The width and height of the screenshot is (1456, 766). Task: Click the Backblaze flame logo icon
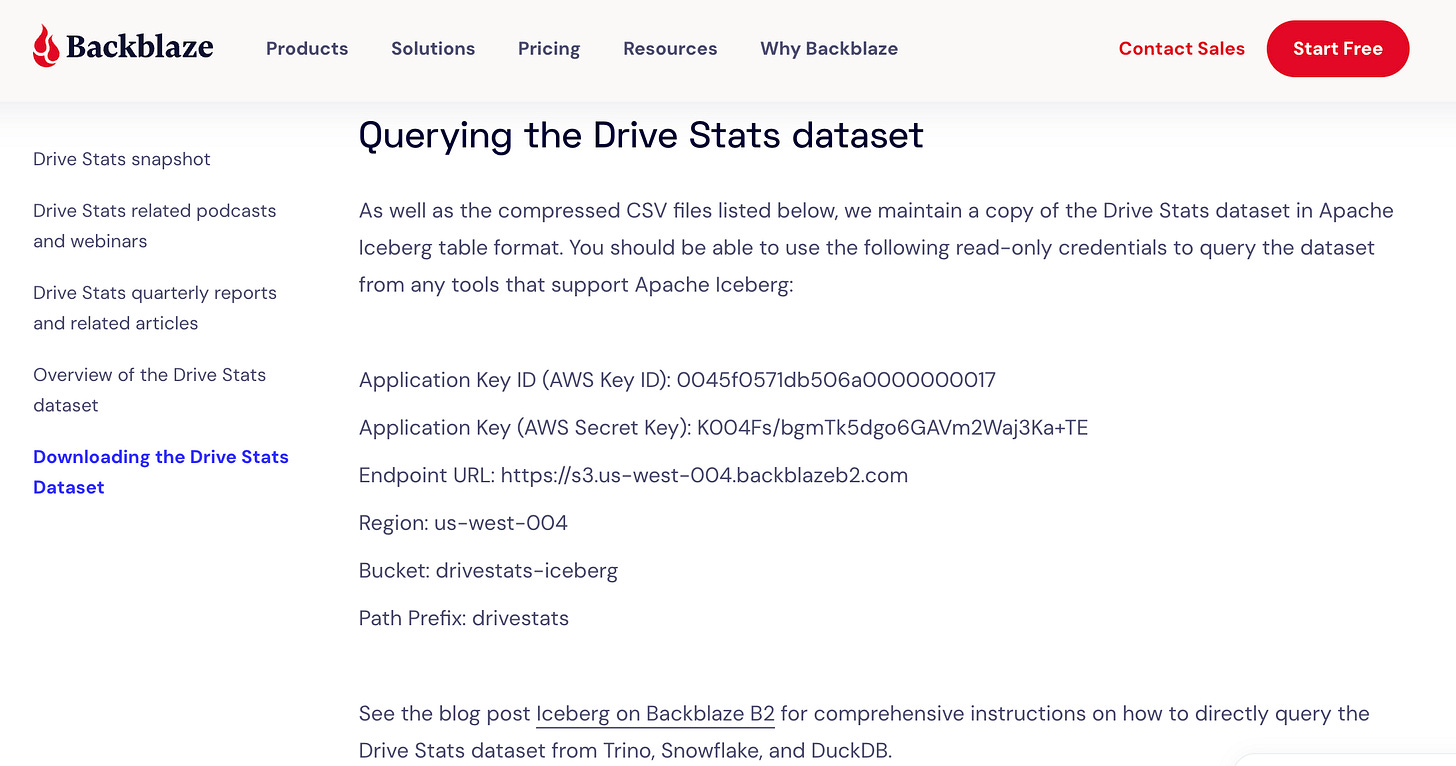point(45,47)
